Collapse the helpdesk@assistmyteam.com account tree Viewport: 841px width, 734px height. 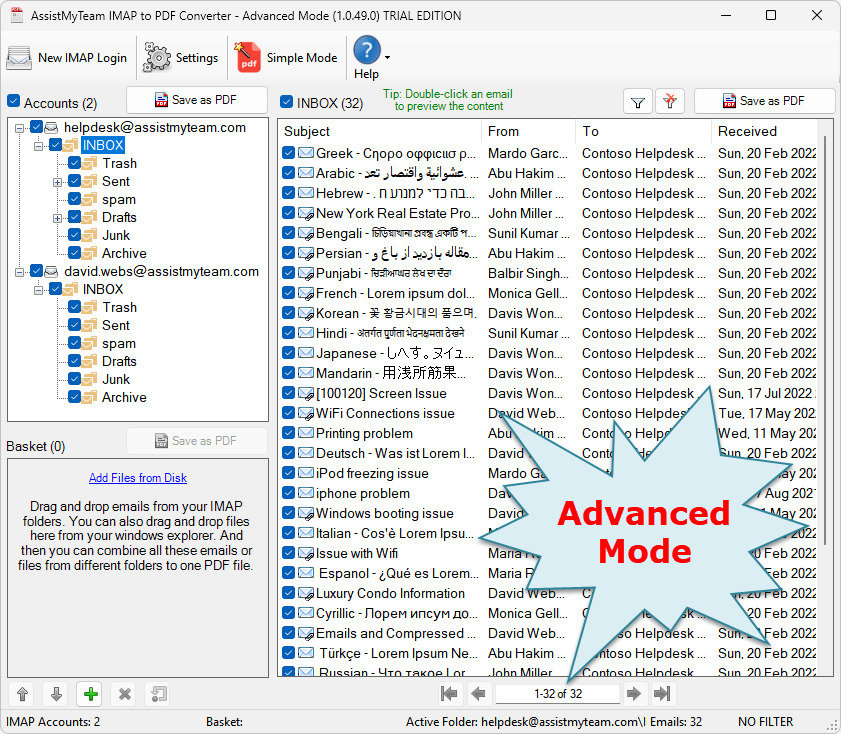22,128
